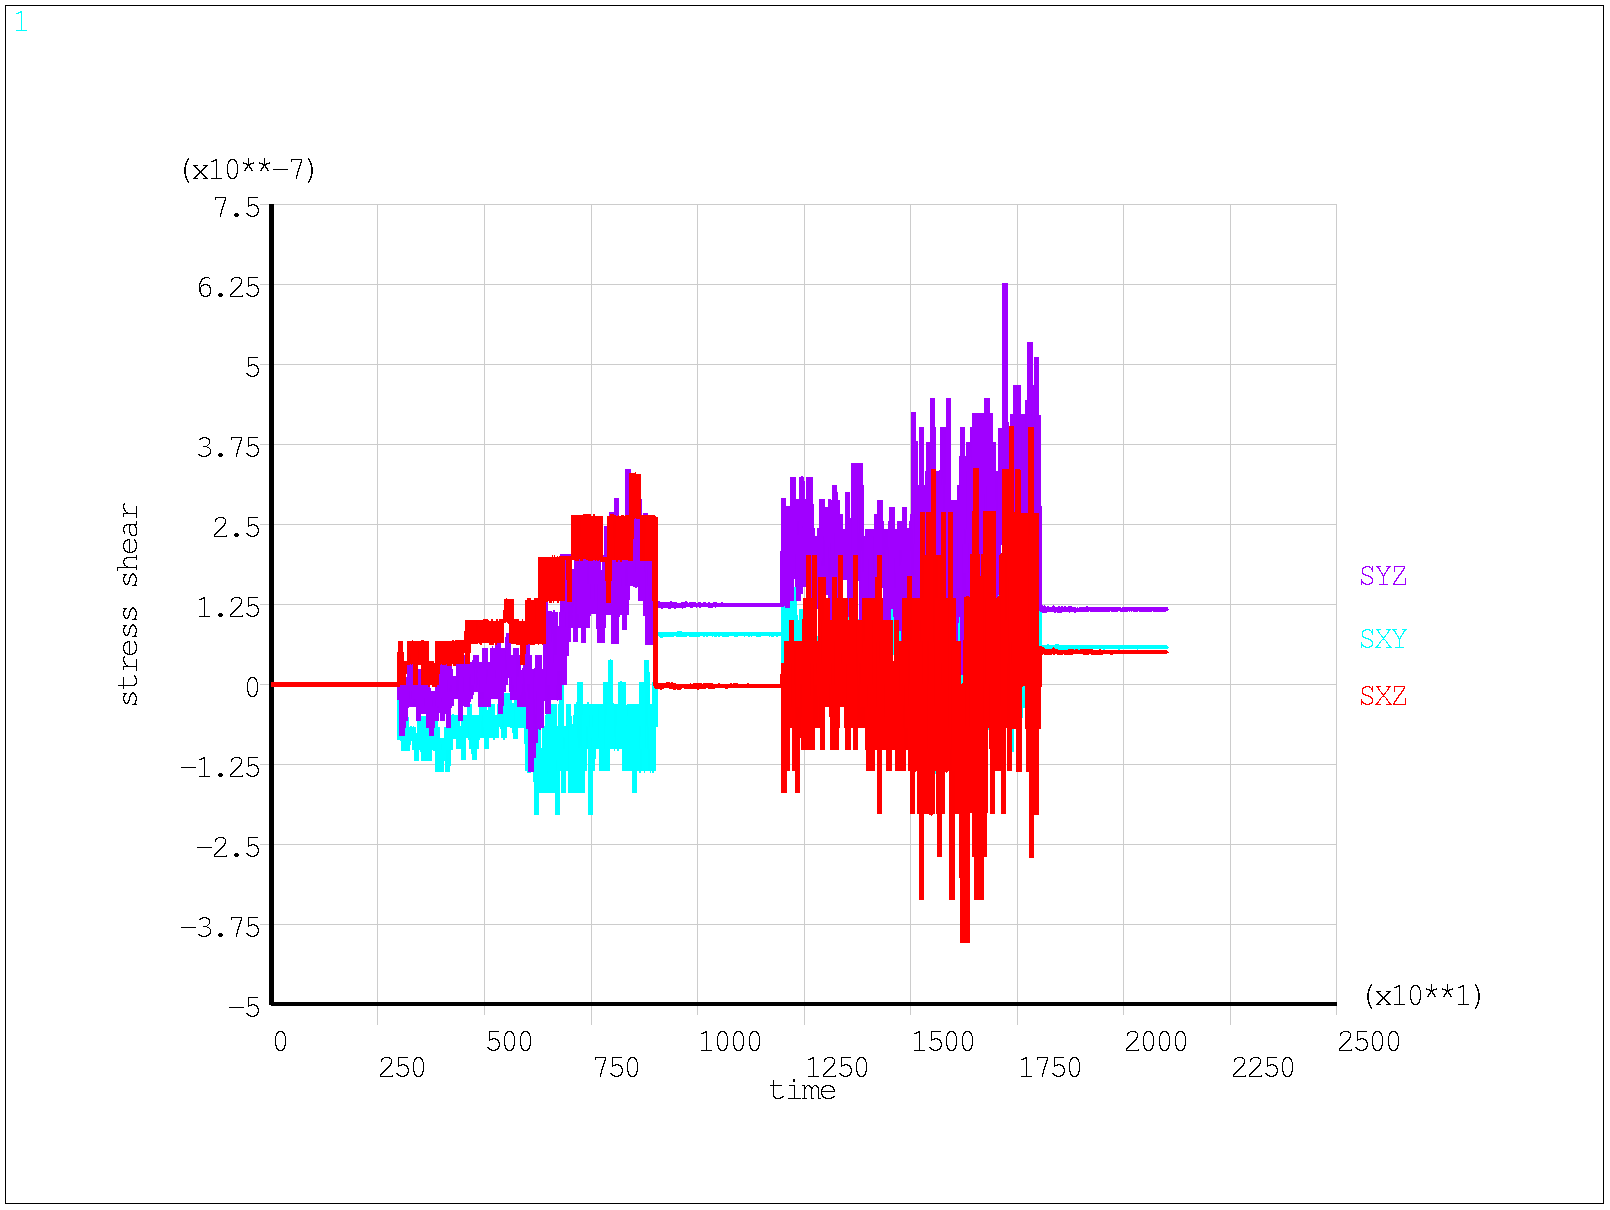Pick the lowest red SXZ trough
1610x1210 pixels.
(x=964, y=938)
